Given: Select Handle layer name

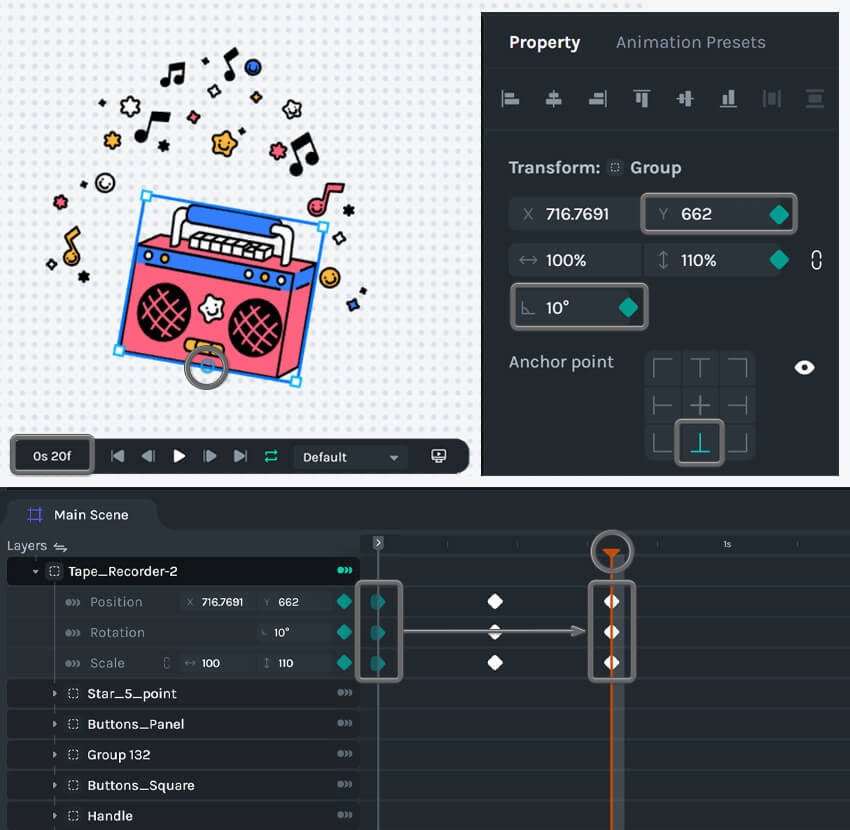Looking at the screenshot, I should 110,815.
